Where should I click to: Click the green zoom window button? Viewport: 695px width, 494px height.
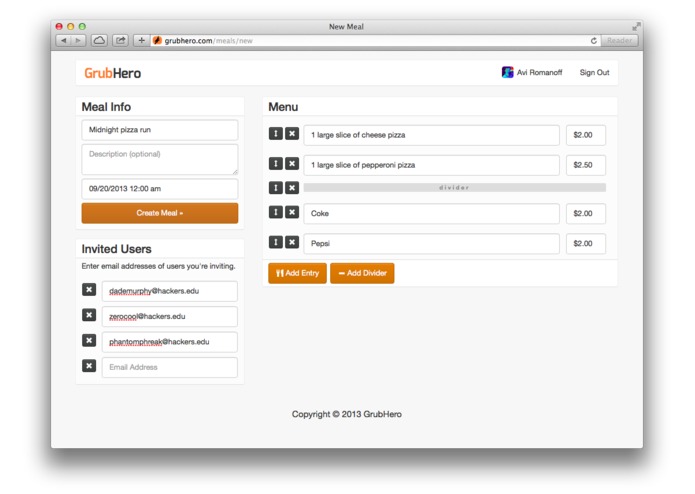pos(82,27)
